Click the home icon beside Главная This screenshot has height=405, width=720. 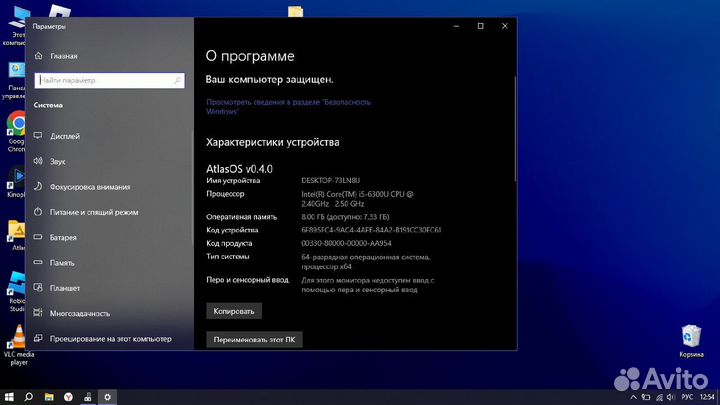pyautogui.click(x=39, y=56)
